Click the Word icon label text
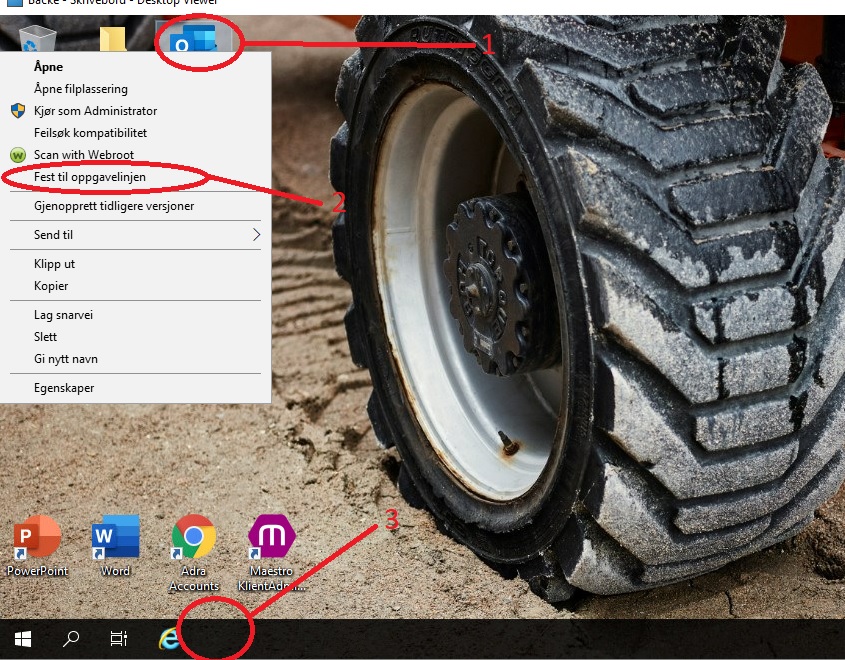The image size is (845, 660). (115, 571)
